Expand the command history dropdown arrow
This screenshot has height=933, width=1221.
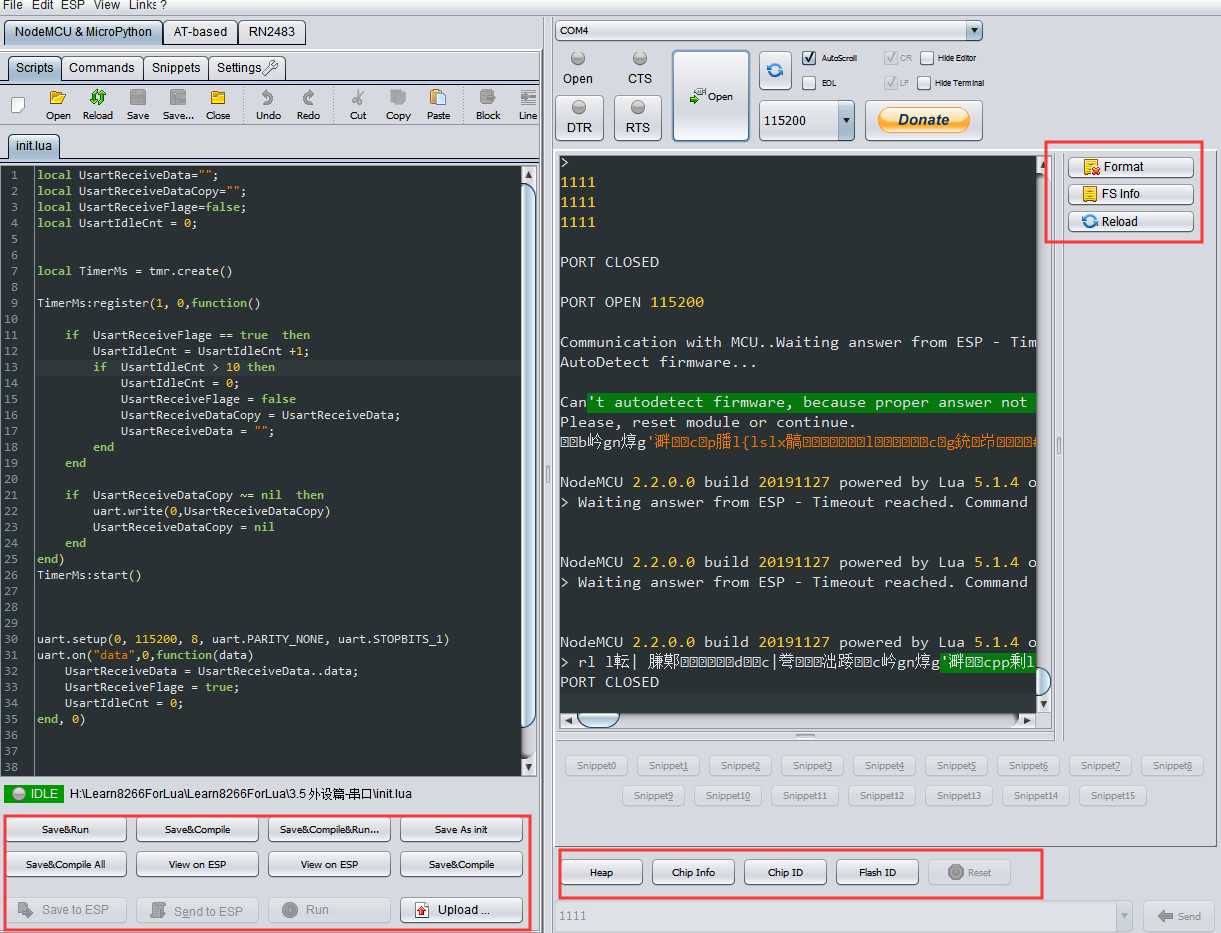pos(1125,916)
